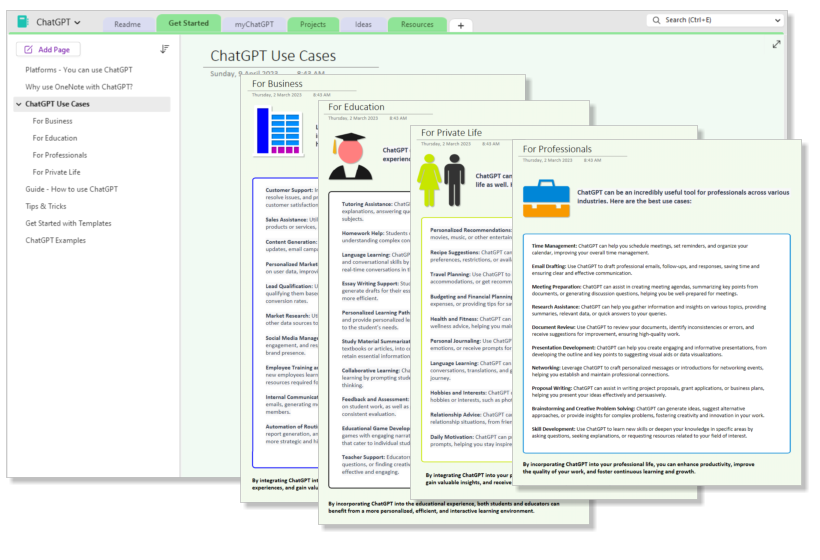Click the woman and man figures icon

point(441,180)
